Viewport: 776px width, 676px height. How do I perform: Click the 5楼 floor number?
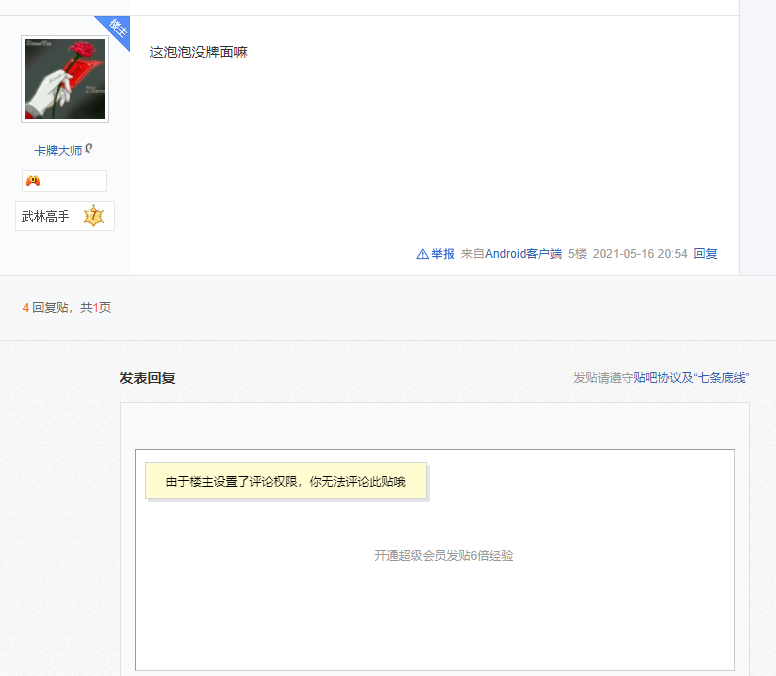(x=577, y=254)
